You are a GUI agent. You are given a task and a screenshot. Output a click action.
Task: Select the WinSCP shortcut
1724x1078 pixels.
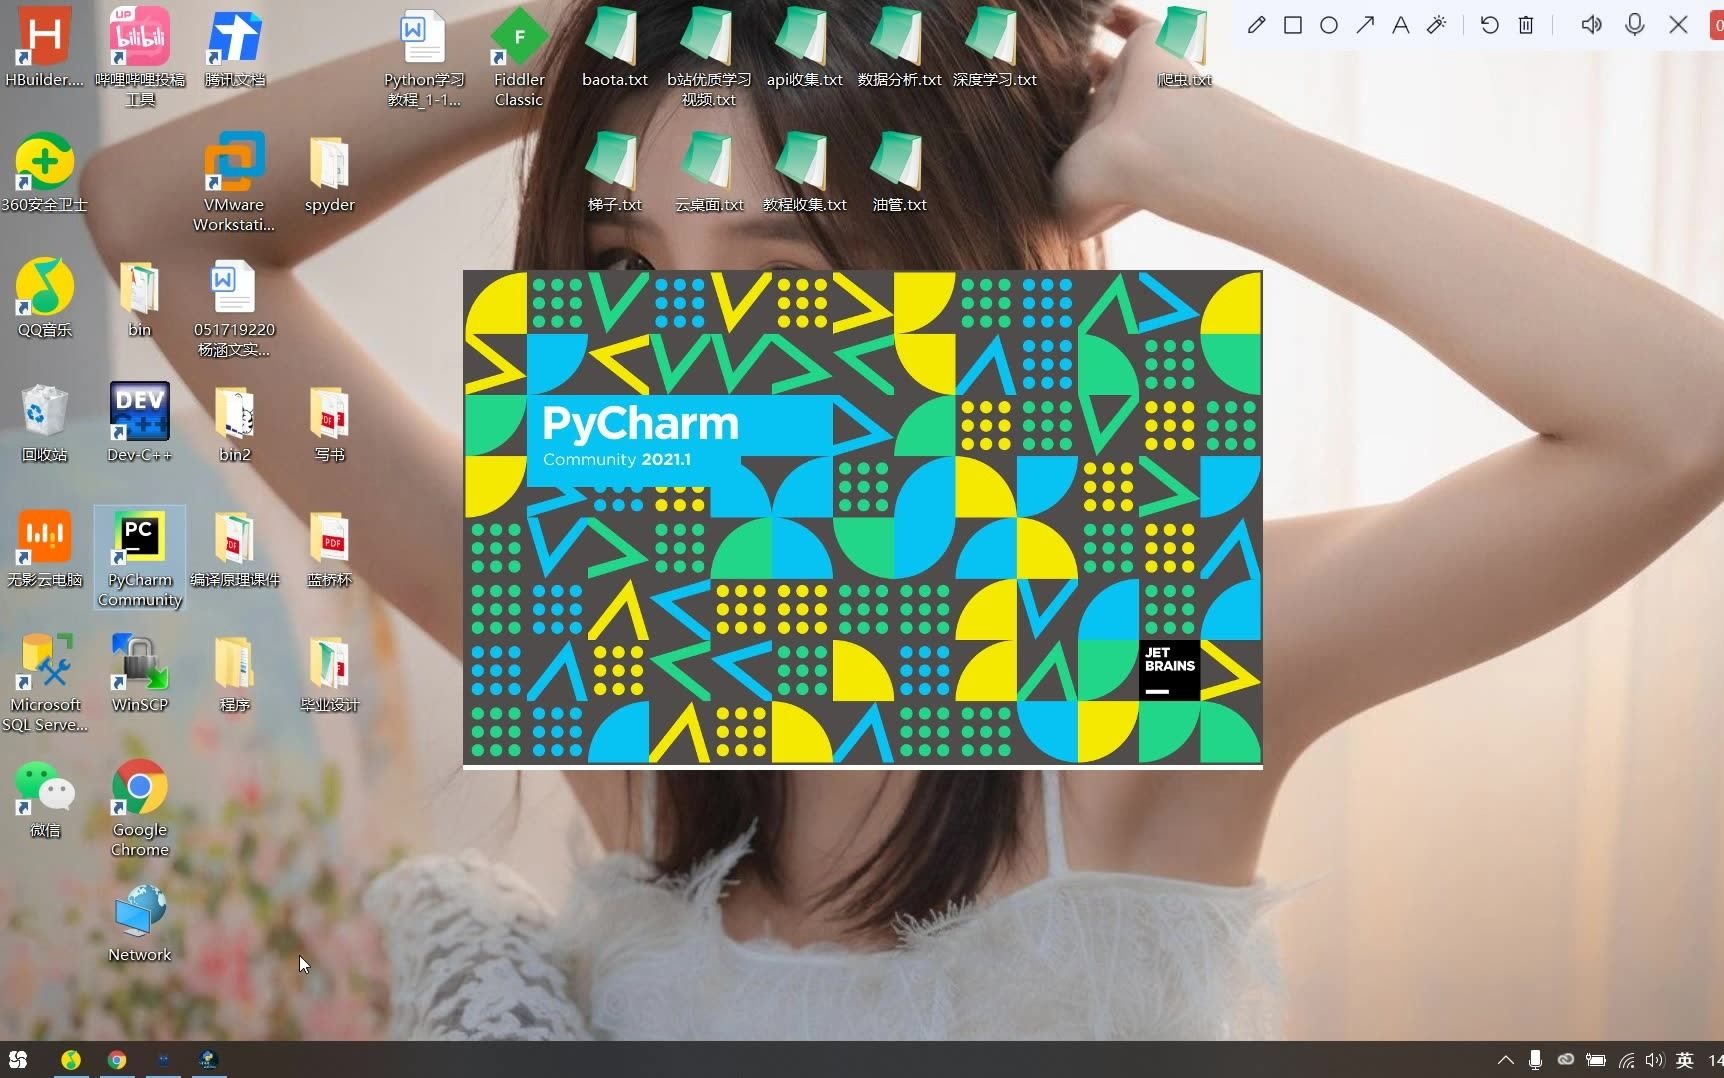tap(139, 673)
